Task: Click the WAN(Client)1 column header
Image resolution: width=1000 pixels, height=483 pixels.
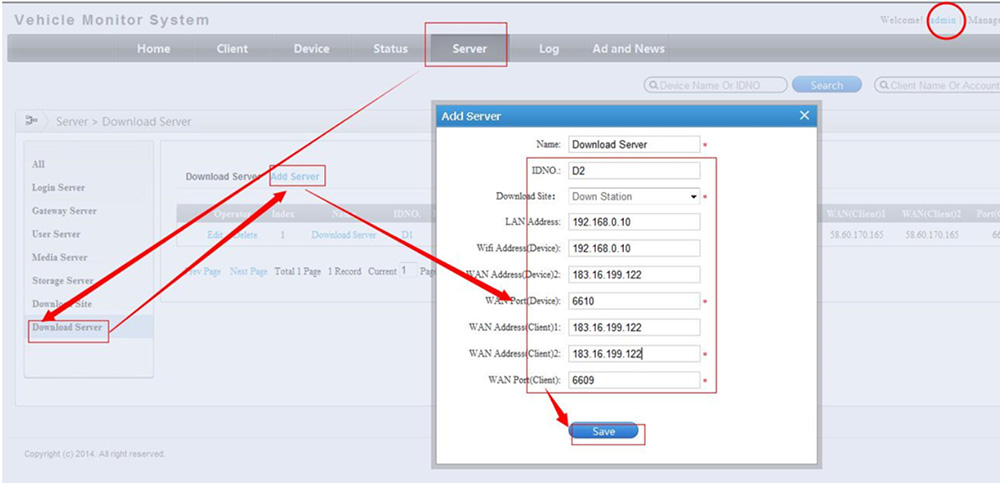Action: 856,213
